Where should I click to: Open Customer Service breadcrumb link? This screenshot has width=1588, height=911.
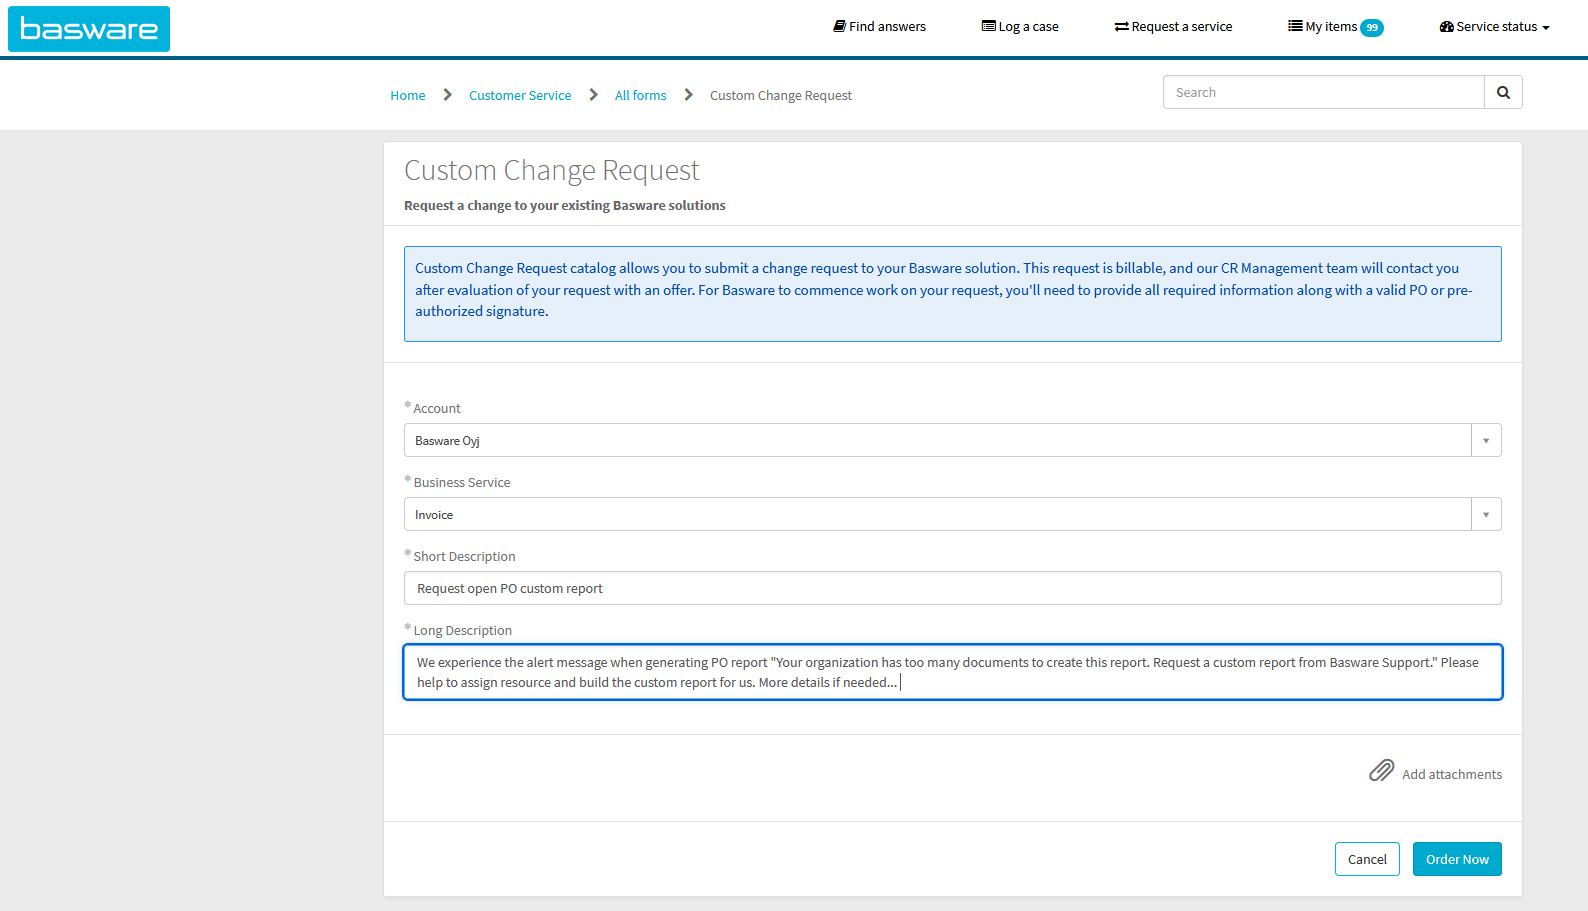pyautogui.click(x=520, y=96)
